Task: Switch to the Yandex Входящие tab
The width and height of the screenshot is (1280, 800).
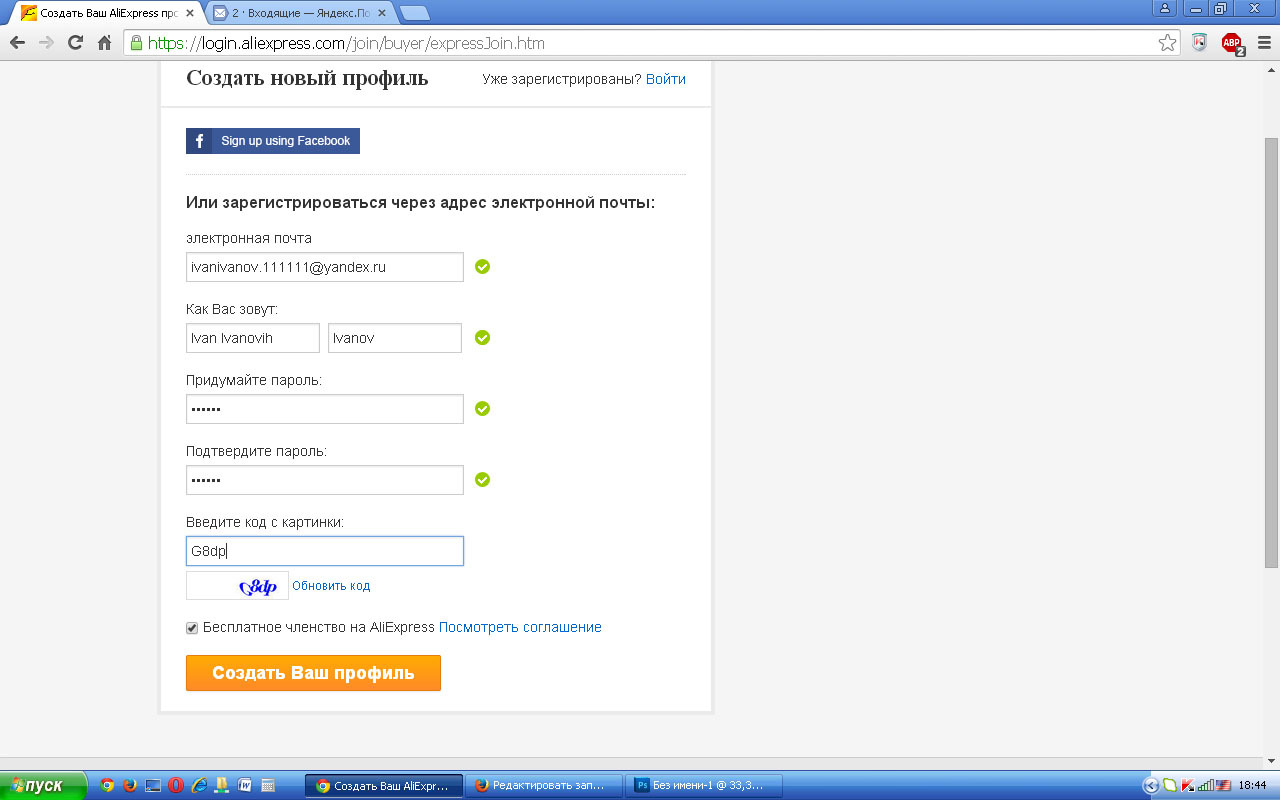Action: point(300,14)
